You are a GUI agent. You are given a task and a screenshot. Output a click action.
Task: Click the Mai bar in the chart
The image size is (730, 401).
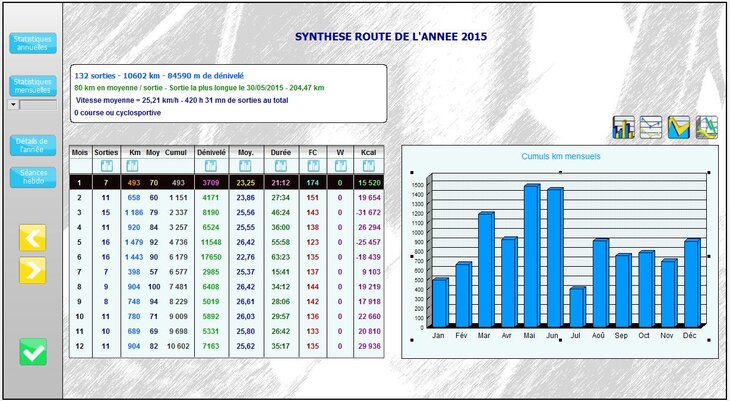(x=531, y=255)
